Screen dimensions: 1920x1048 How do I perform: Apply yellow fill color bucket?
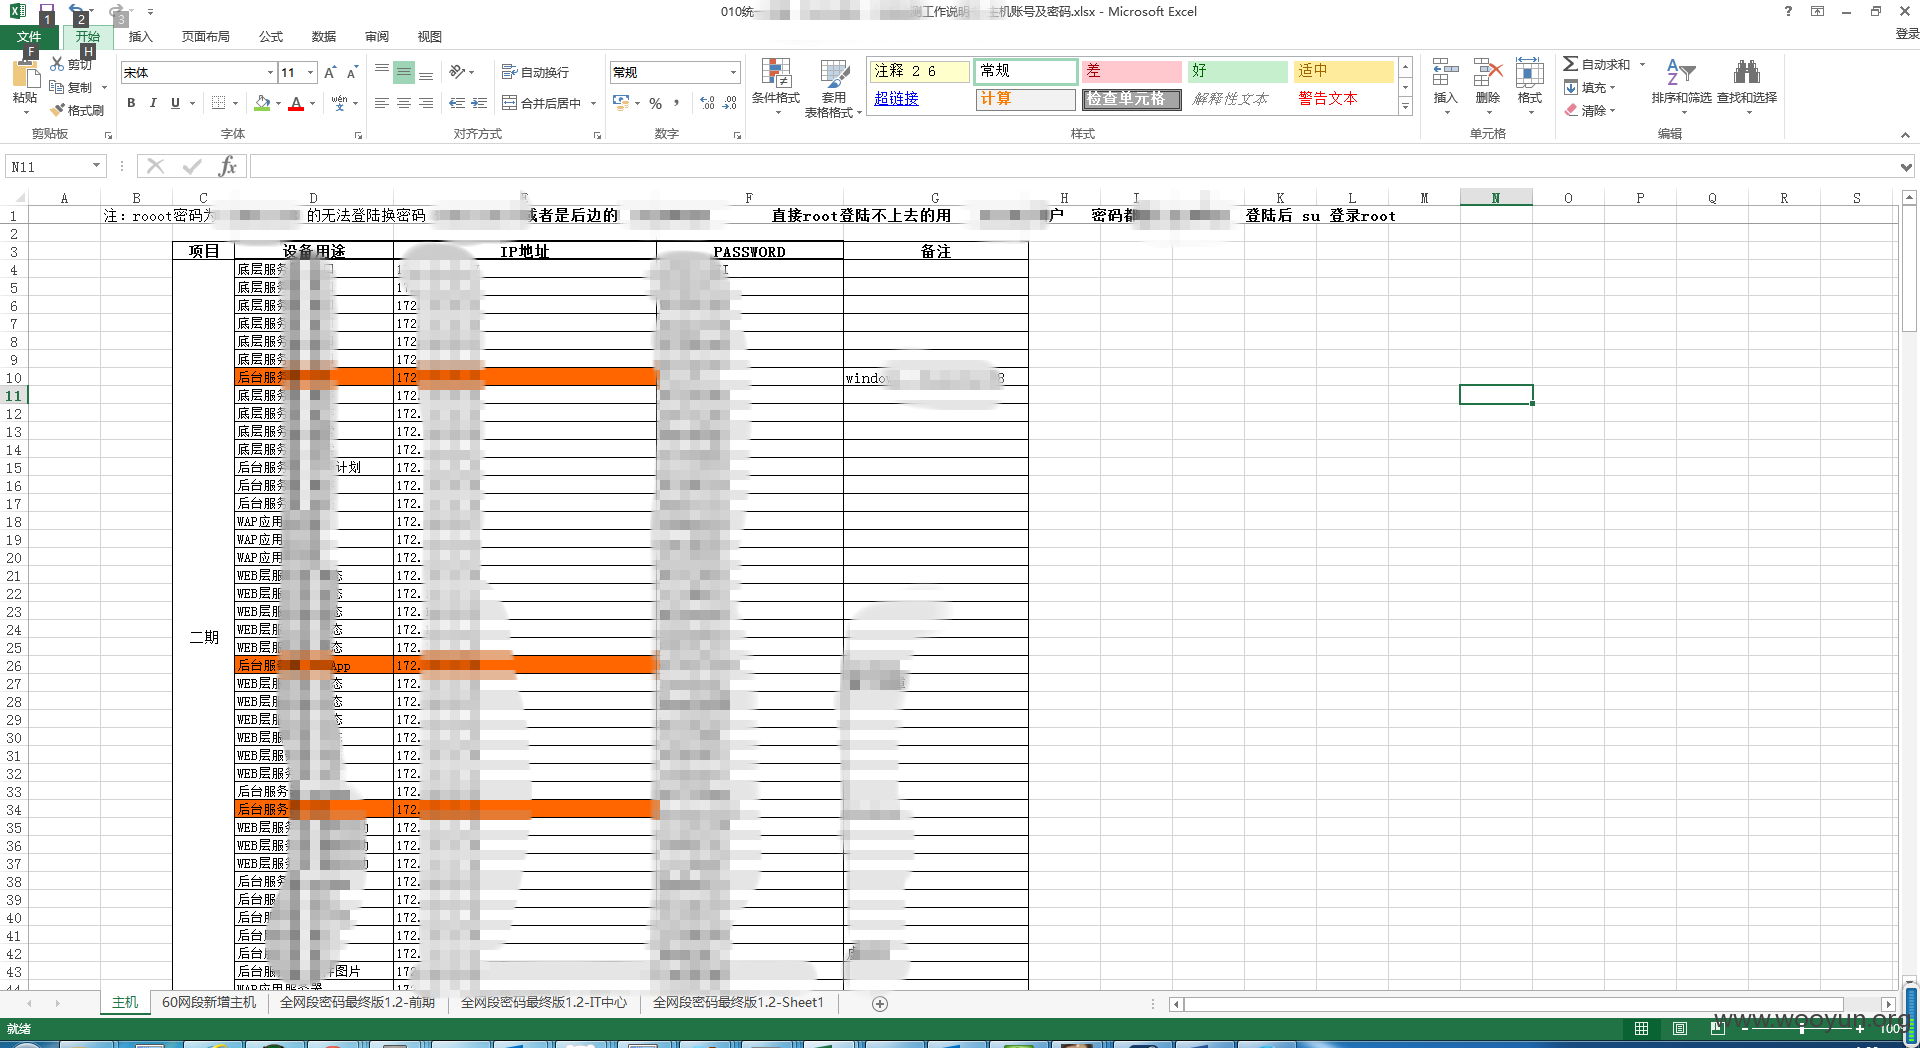tap(262, 103)
